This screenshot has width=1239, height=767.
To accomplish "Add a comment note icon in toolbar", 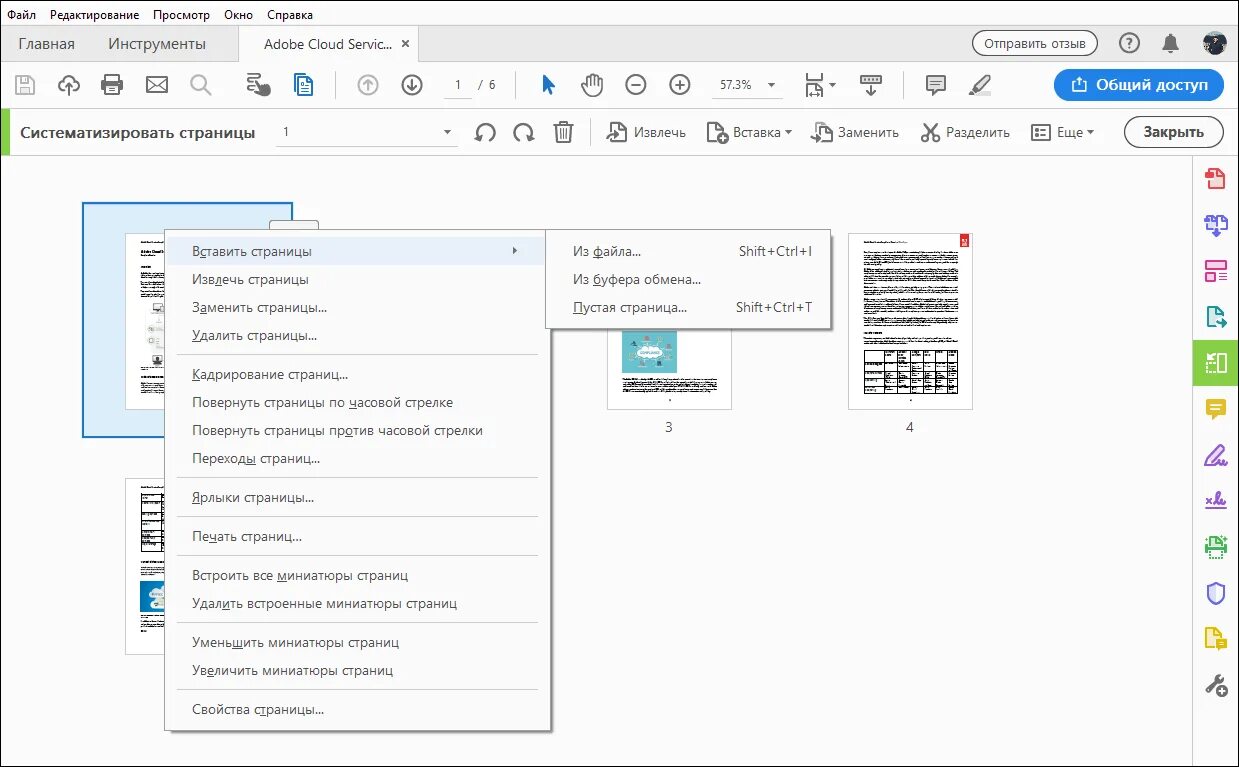I will pyautogui.click(x=936, y=85).
